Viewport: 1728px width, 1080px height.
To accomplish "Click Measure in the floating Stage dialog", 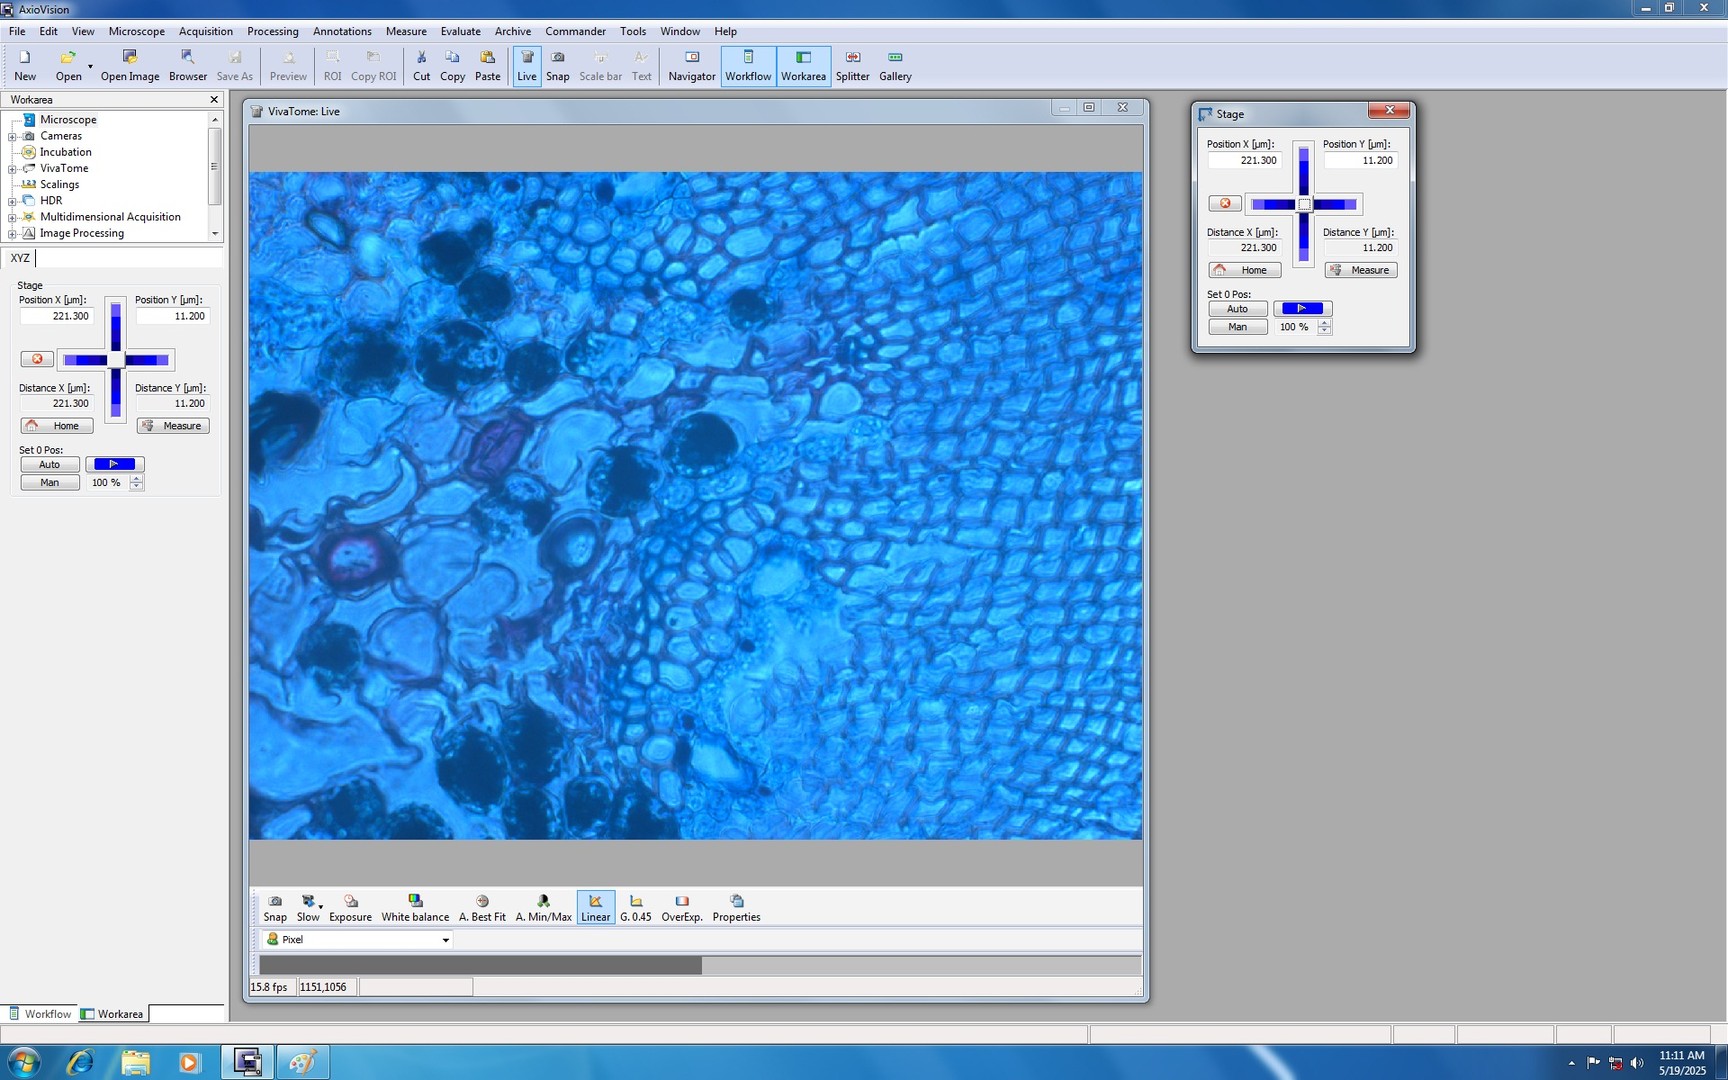I will point(1360,269).
